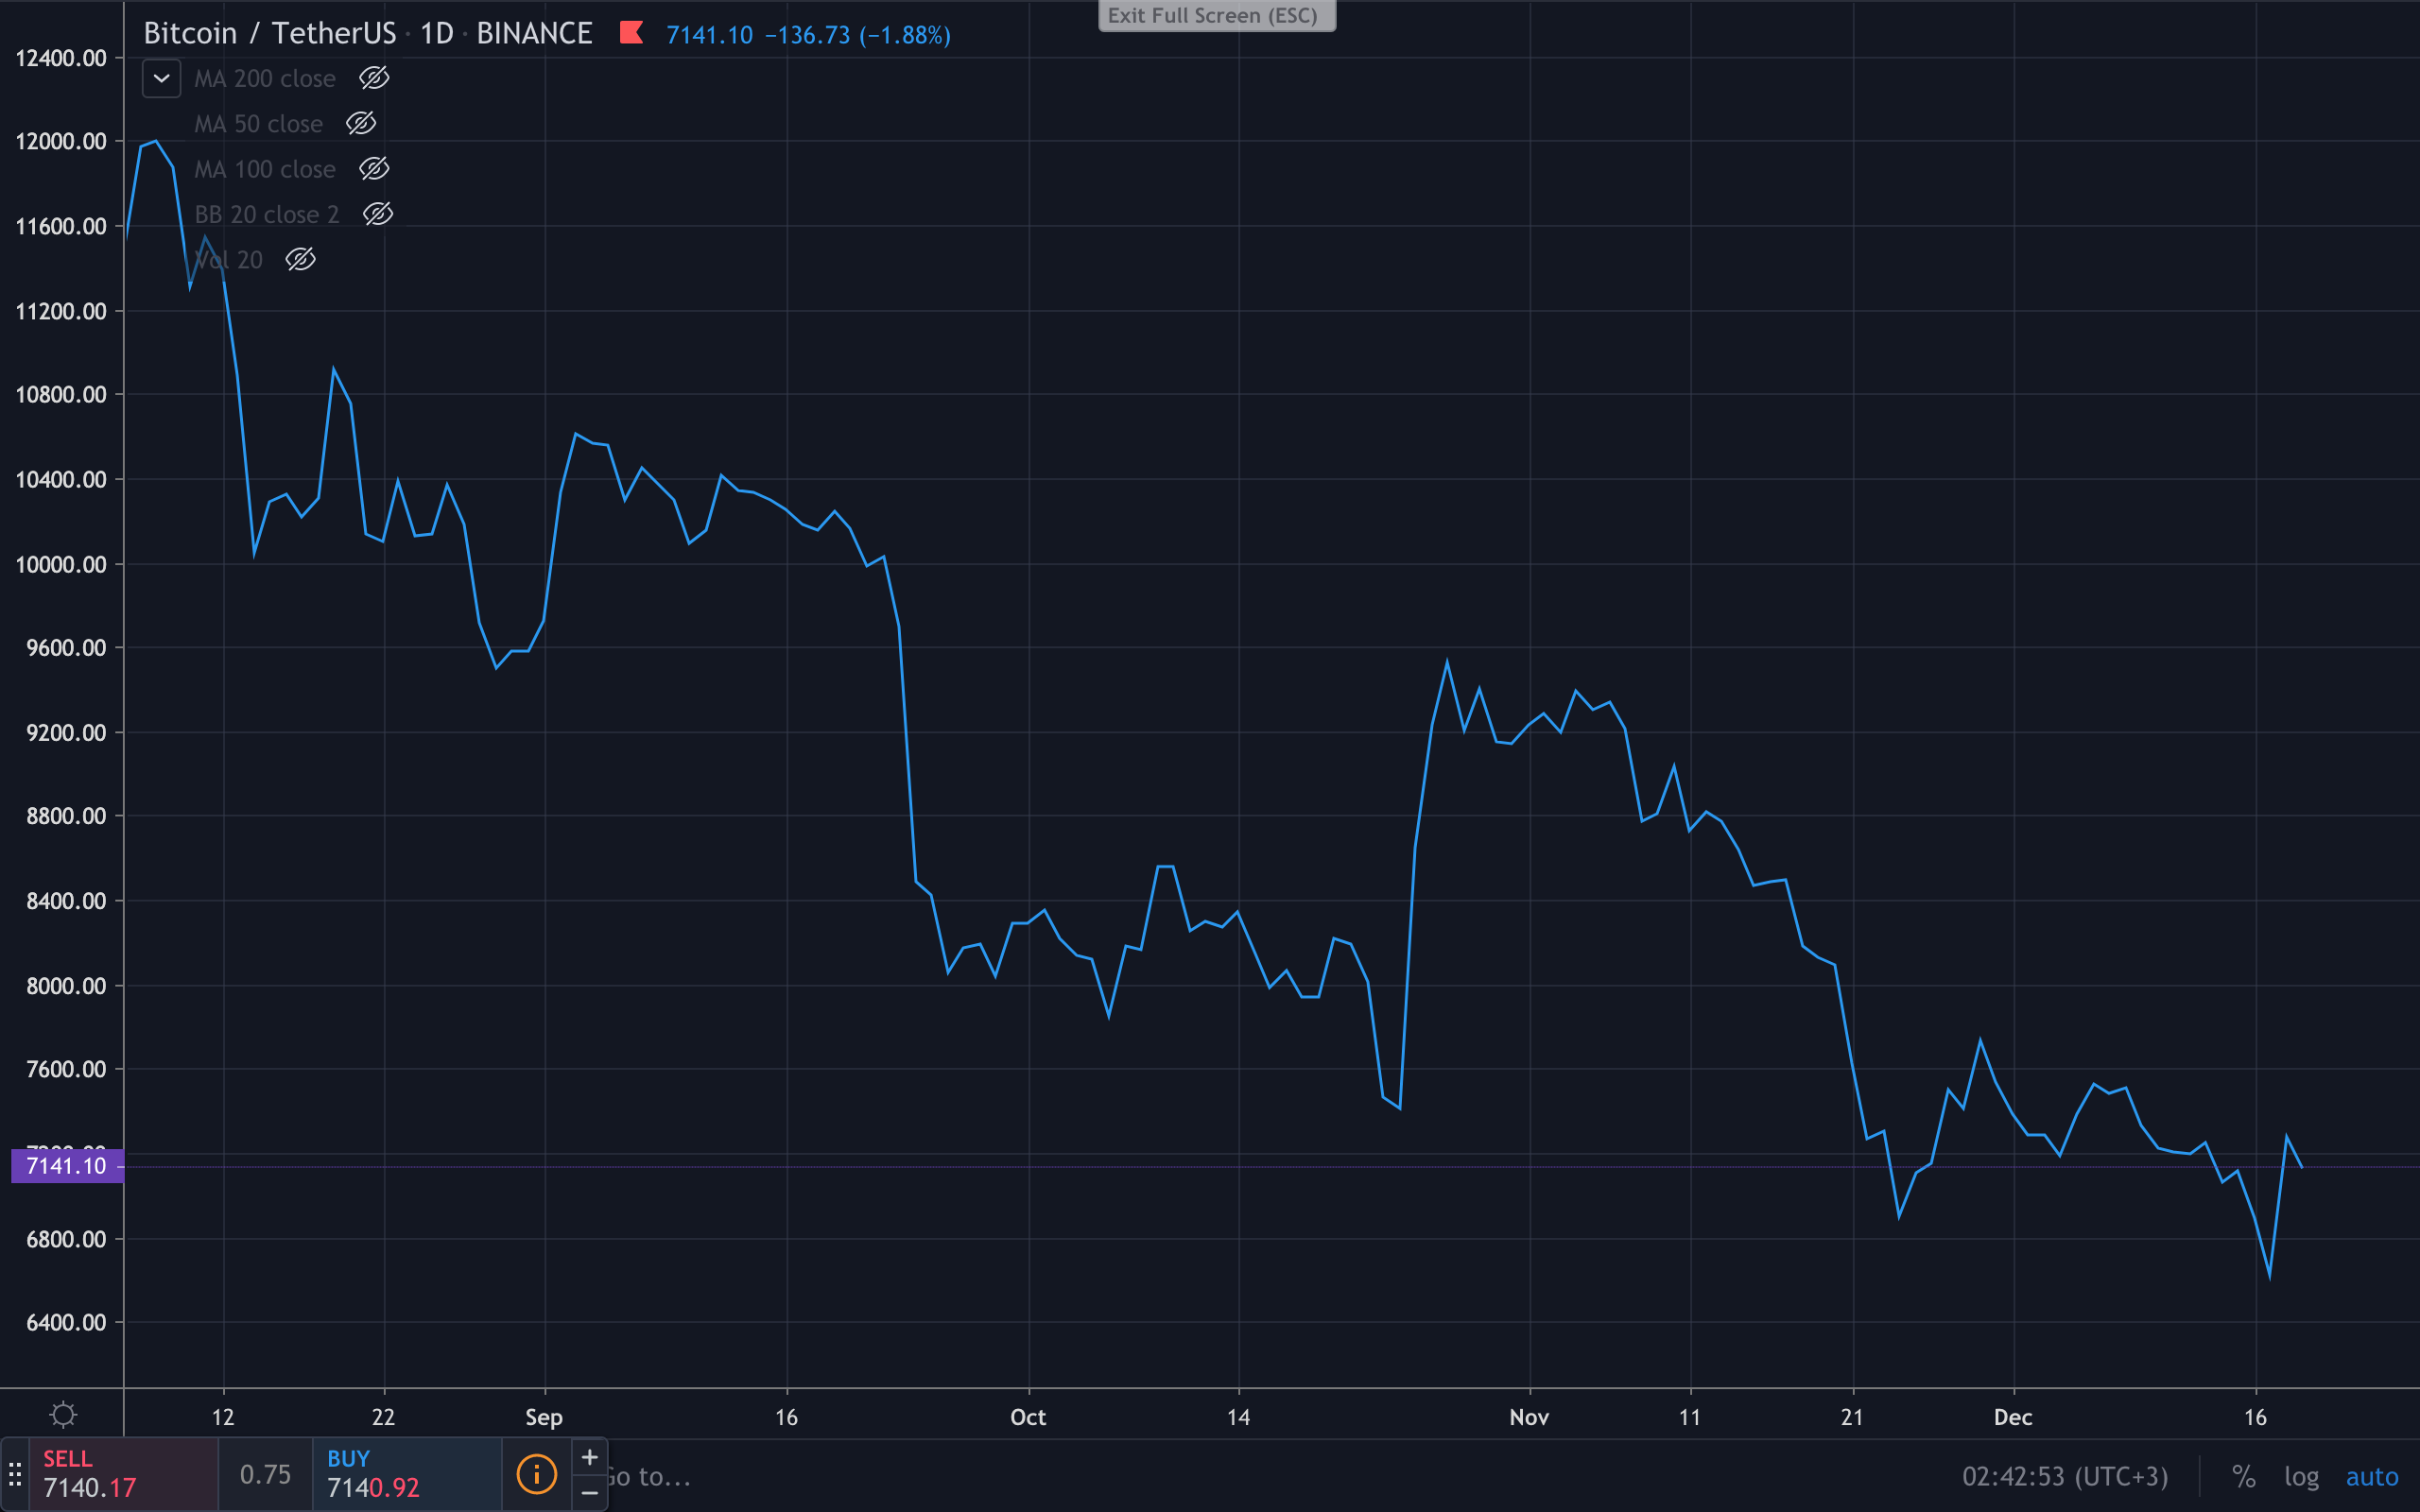Click the minus icon in the trading panel
The height and width of the screenshot is (1512, 2420).
click(590, 1493)
